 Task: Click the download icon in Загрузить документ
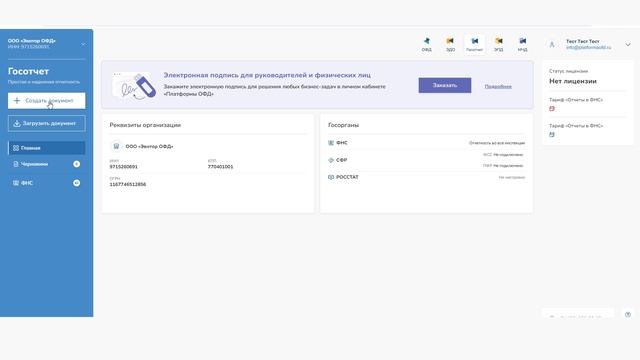coord(17,123)
